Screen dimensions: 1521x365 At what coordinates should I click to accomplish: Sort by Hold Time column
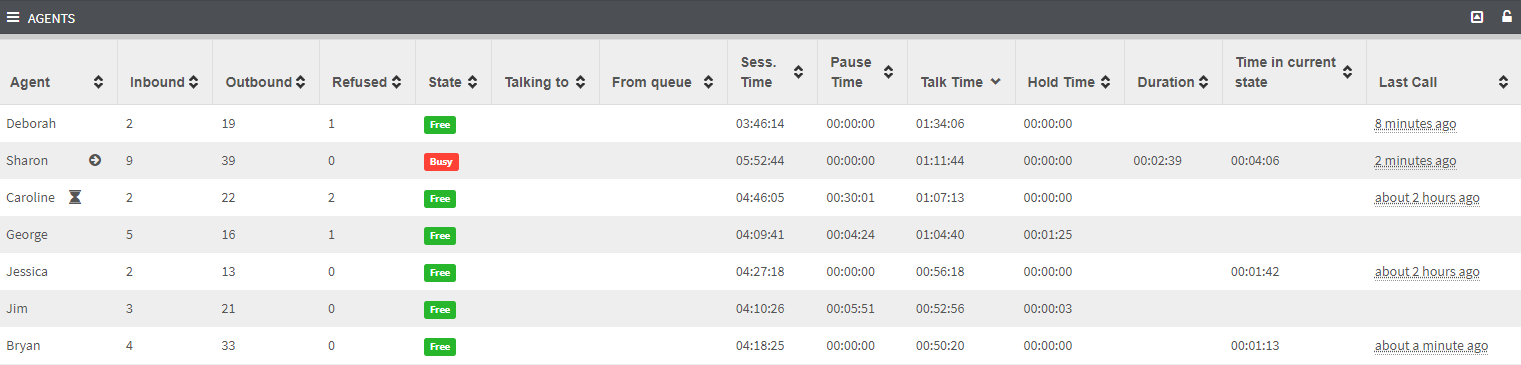[x=1069, y=82]
